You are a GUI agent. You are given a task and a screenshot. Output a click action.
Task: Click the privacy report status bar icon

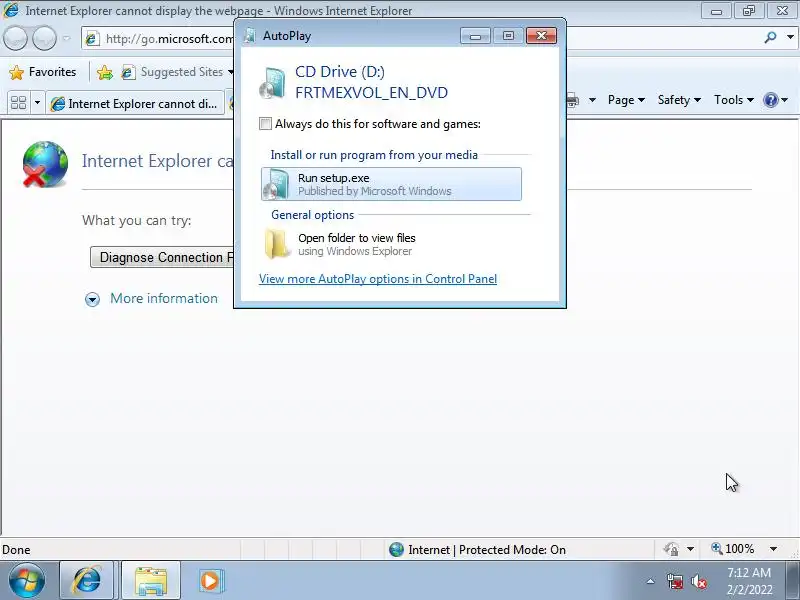[x=671, y=549]
